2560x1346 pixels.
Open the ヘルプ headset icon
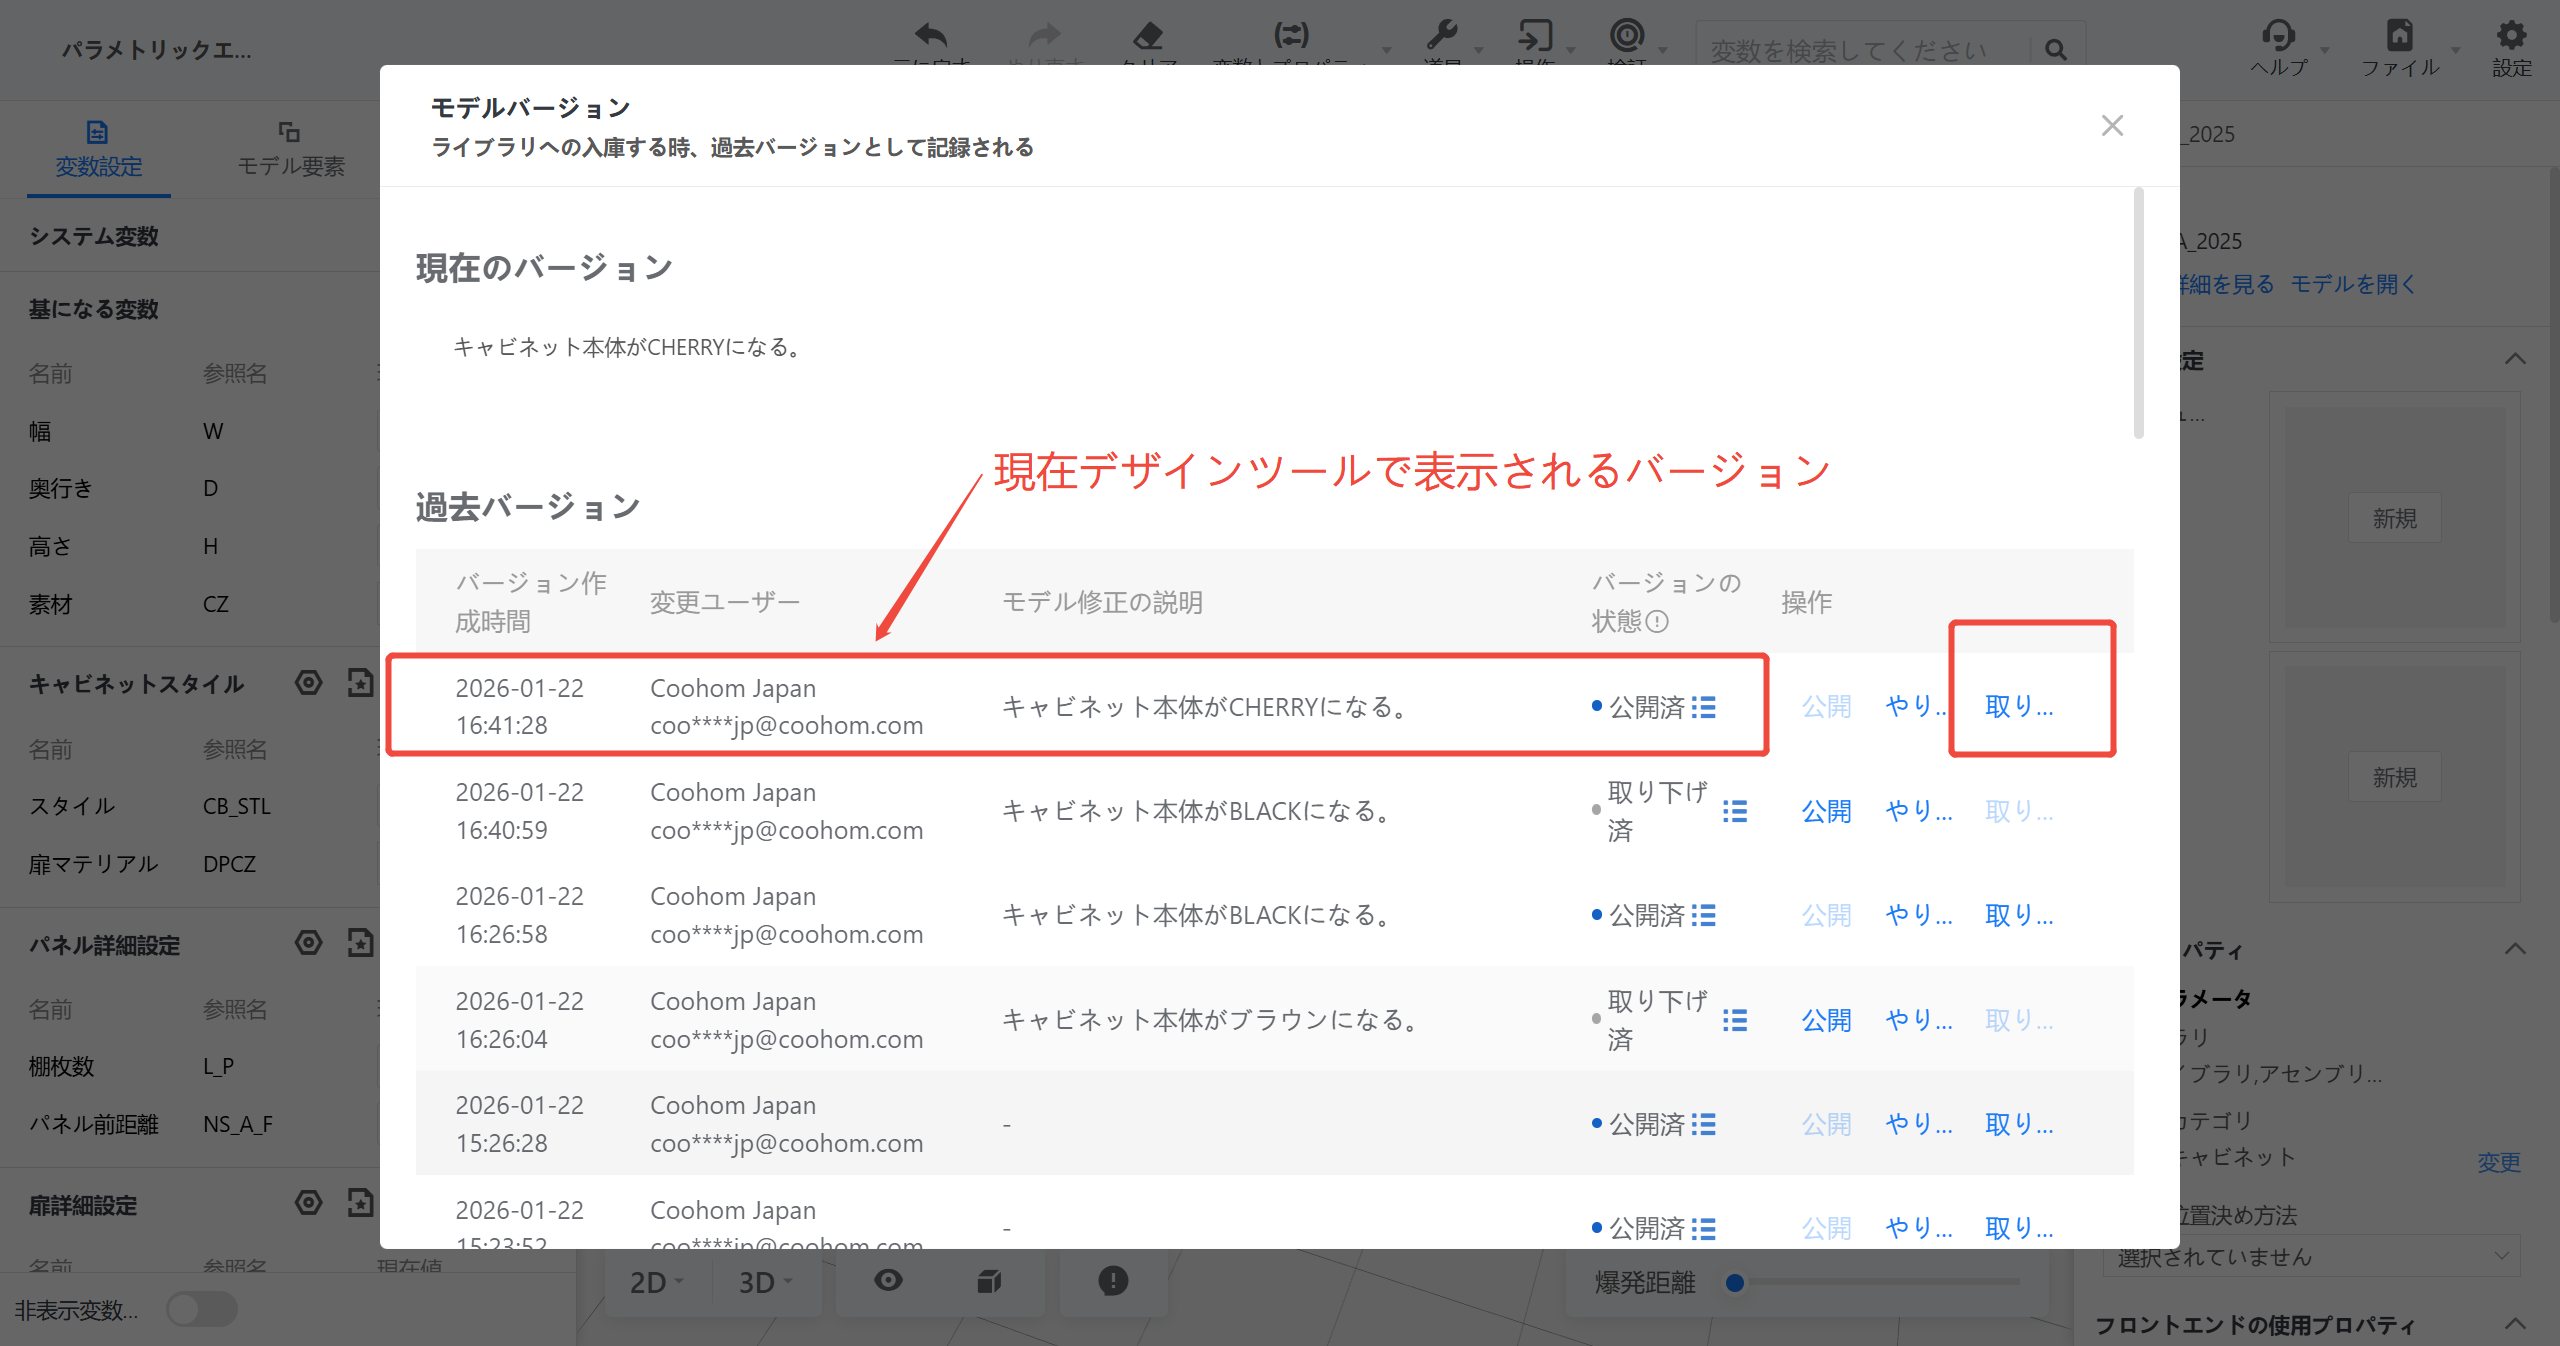(x=2279, y=36)
